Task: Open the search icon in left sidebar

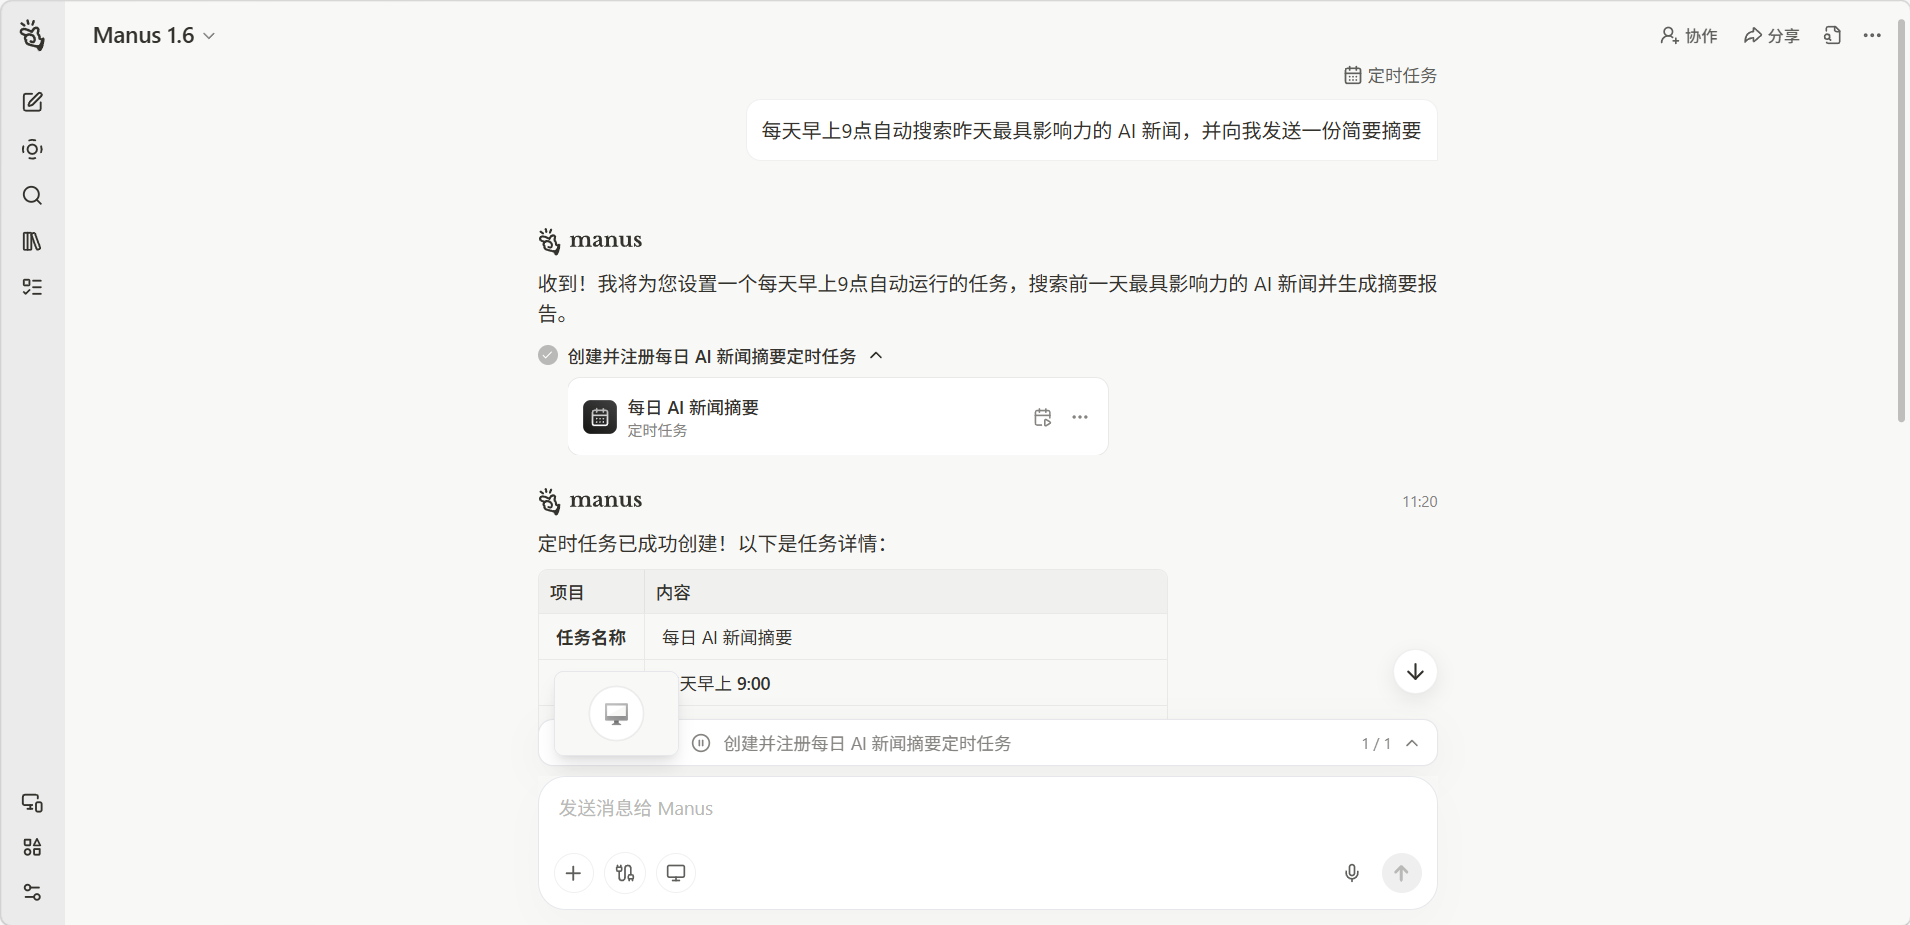Action: [x=32, y=195]
